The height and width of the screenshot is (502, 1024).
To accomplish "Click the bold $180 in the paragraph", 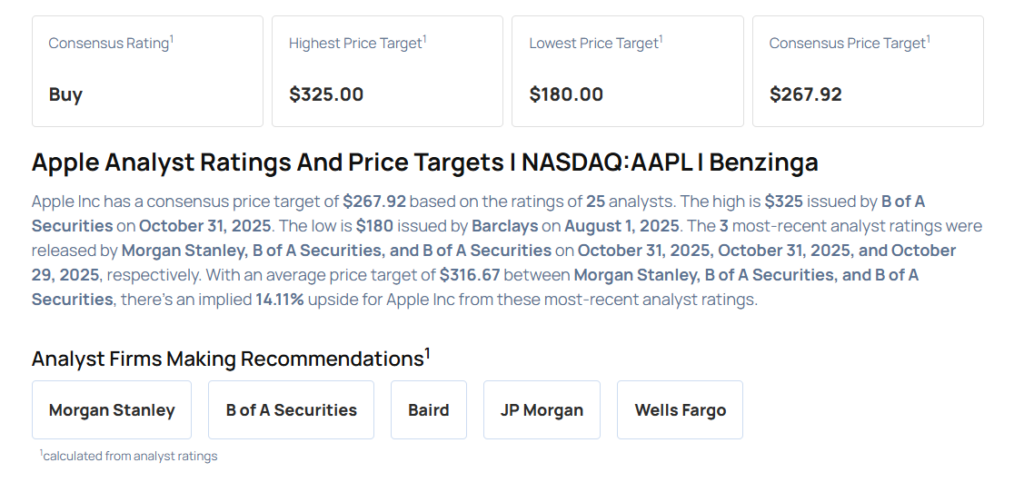I will click(375, 226).
